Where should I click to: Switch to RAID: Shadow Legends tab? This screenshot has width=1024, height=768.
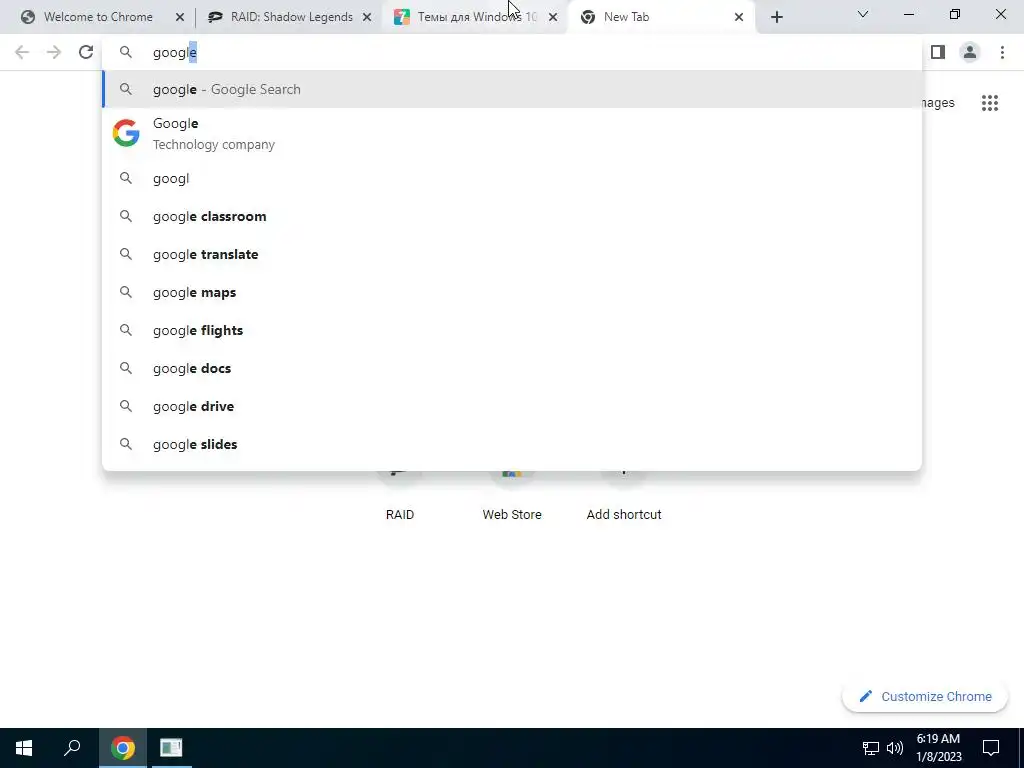(x=291, y=17)
